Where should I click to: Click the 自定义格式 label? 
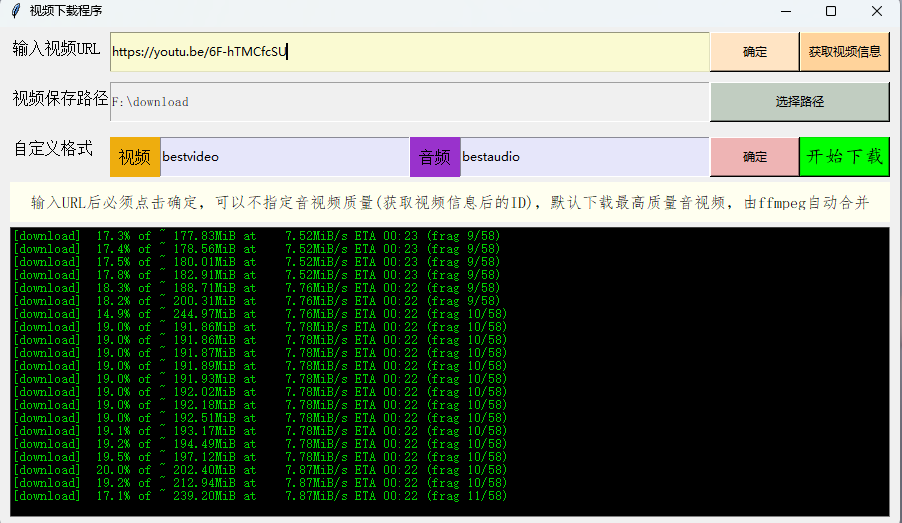tap(53, 148)
